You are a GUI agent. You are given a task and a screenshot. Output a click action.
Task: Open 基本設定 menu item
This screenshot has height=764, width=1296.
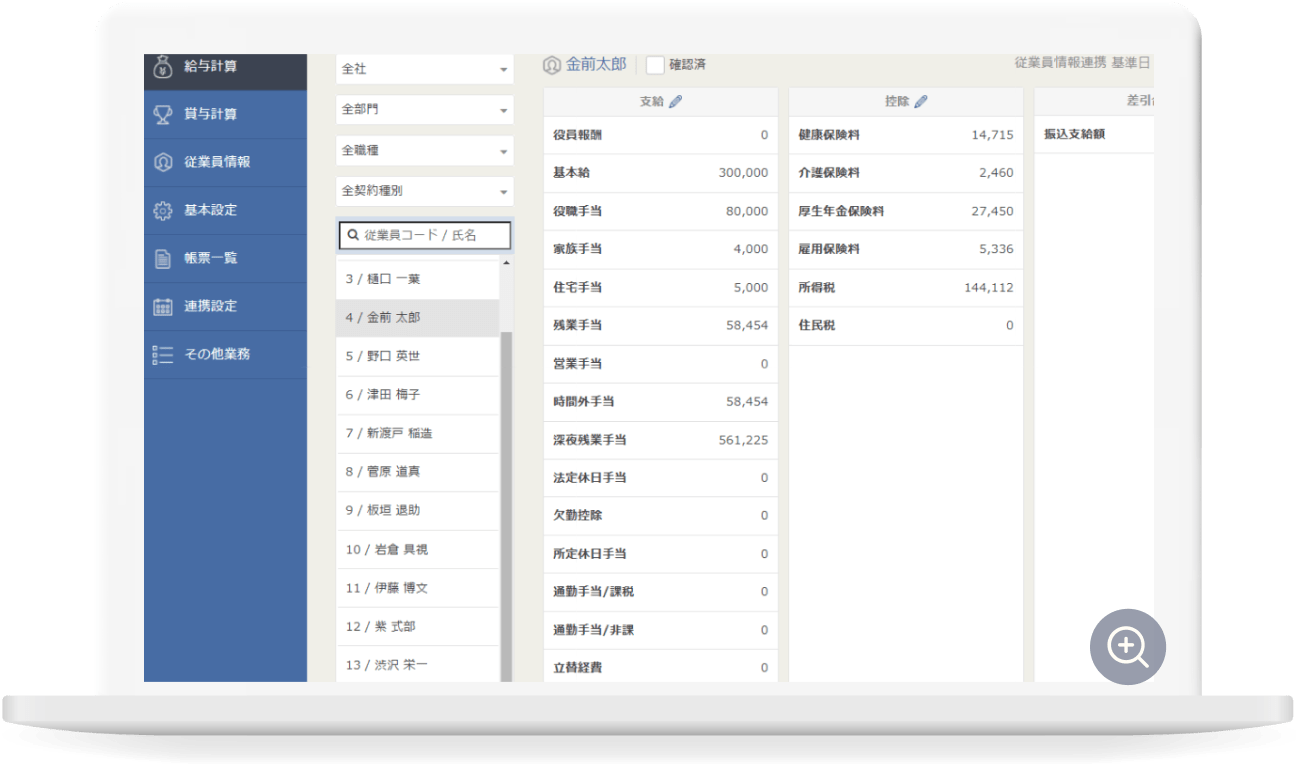tap(225, 210)
